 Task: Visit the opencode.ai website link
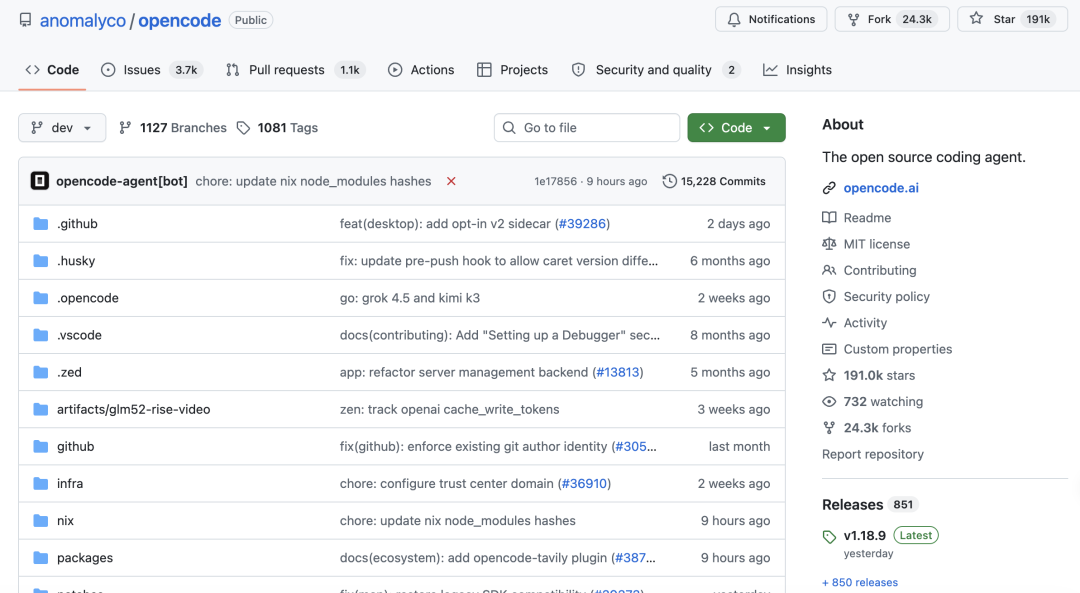pos(881,188)
